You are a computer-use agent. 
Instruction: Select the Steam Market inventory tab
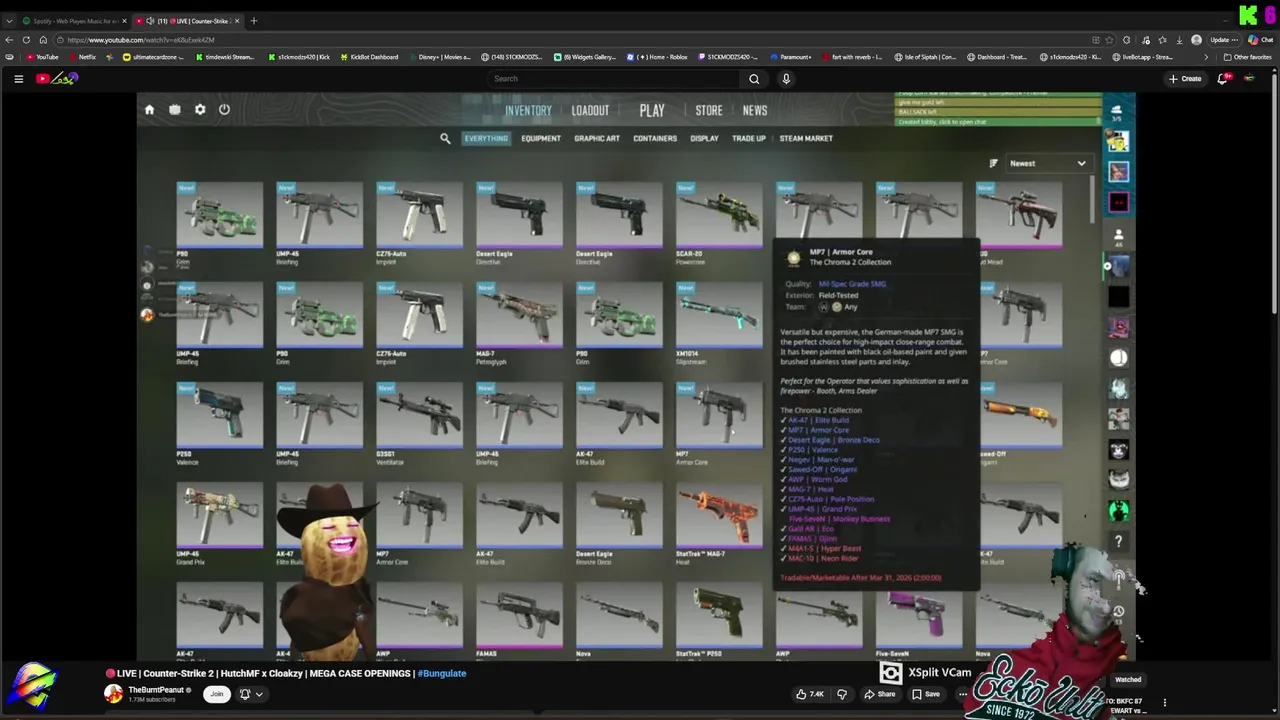[x=806, y=139]
